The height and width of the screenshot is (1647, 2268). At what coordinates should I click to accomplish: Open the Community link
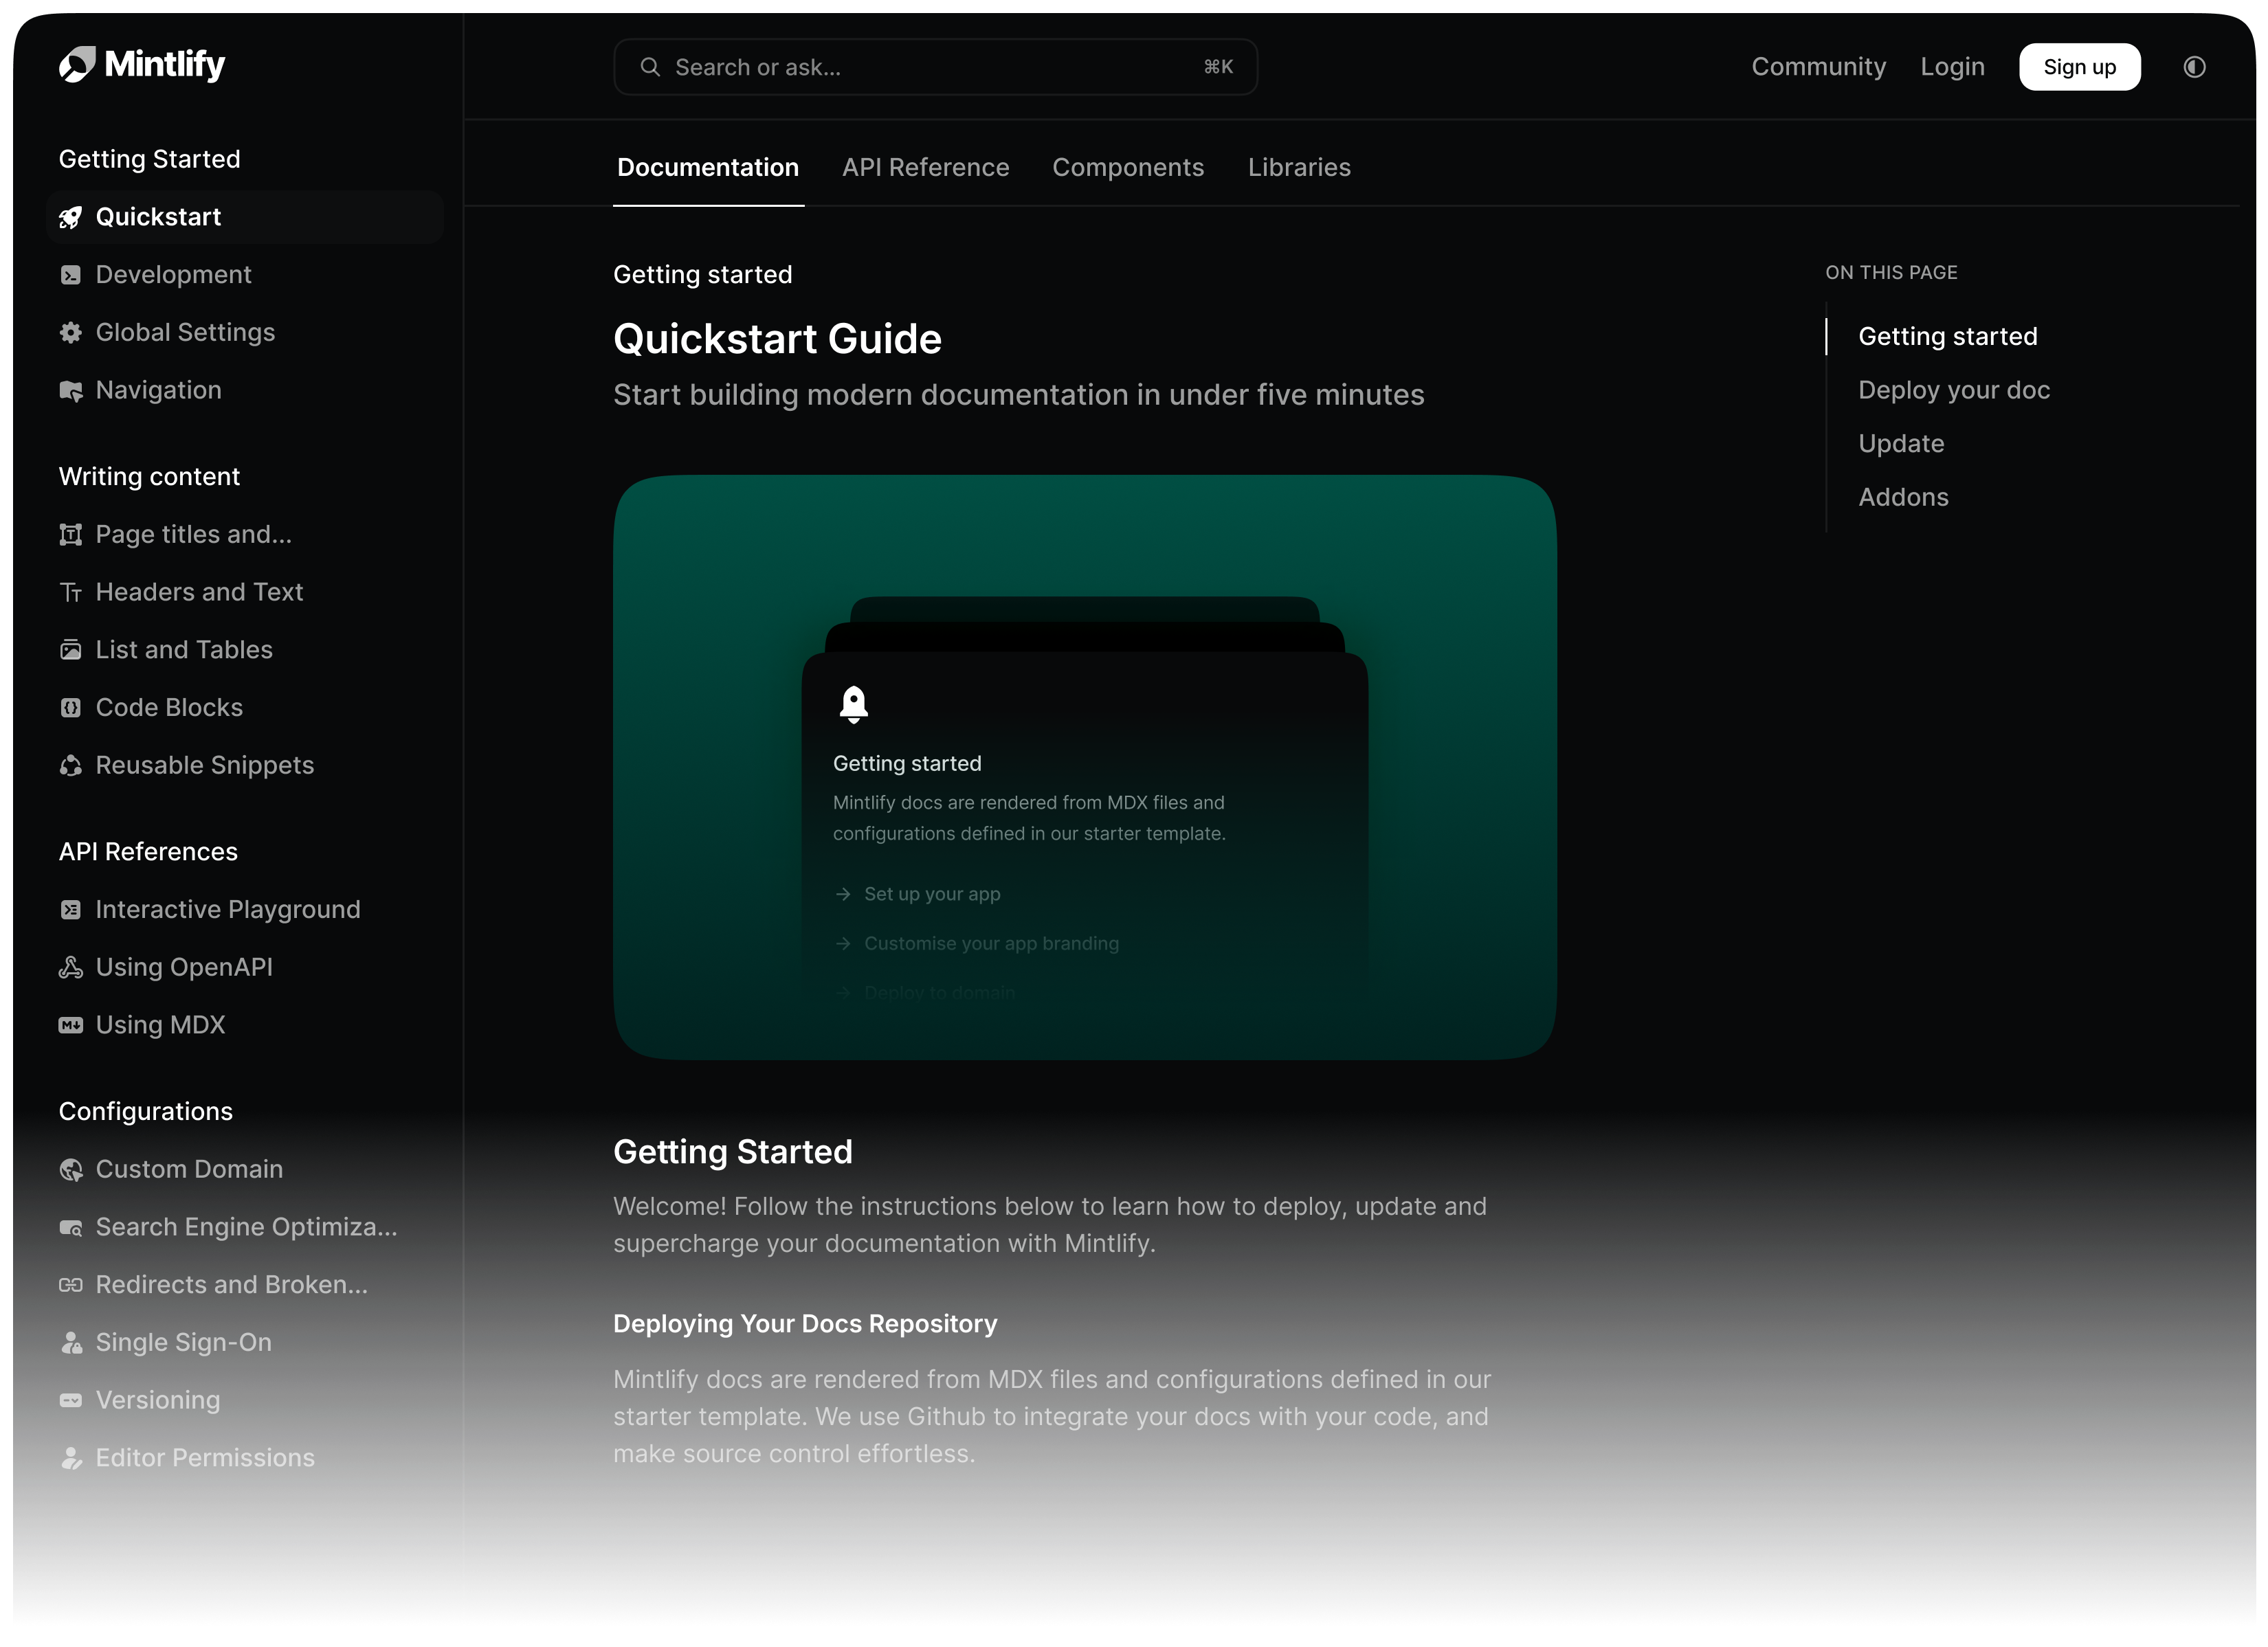click(1818, 67)
